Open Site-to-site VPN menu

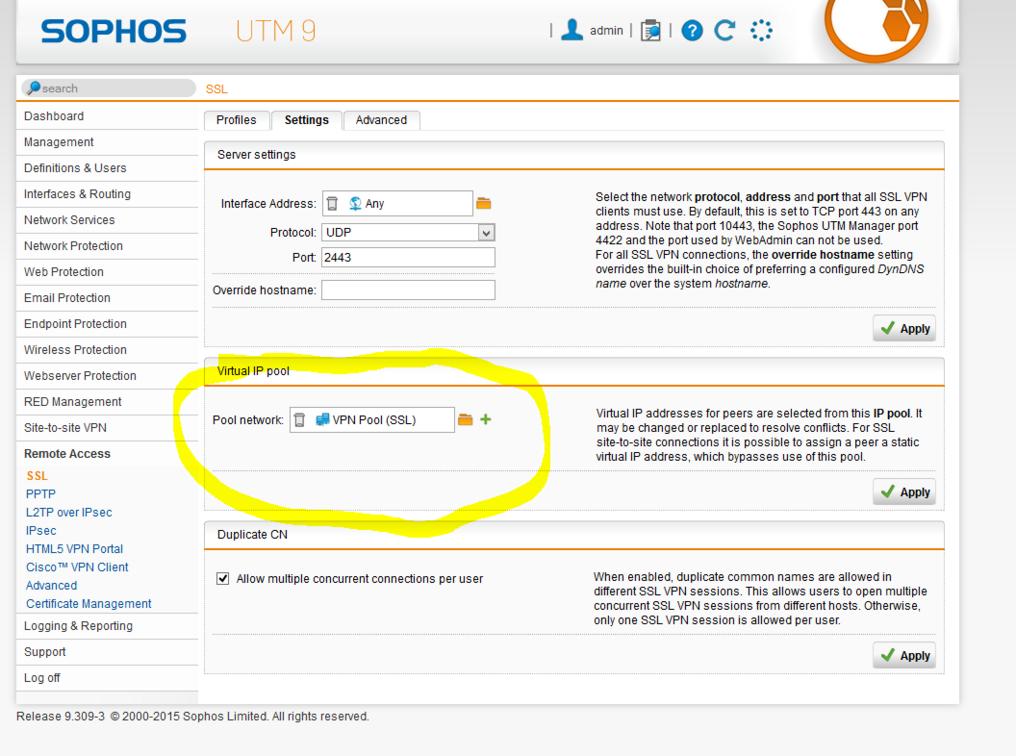pos(107,428)
